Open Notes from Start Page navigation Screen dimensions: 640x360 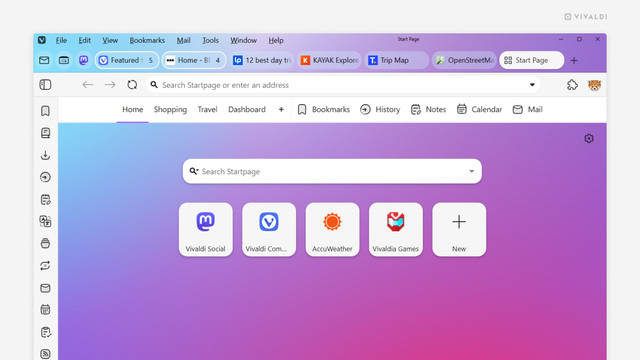click(x=429, y=109)
